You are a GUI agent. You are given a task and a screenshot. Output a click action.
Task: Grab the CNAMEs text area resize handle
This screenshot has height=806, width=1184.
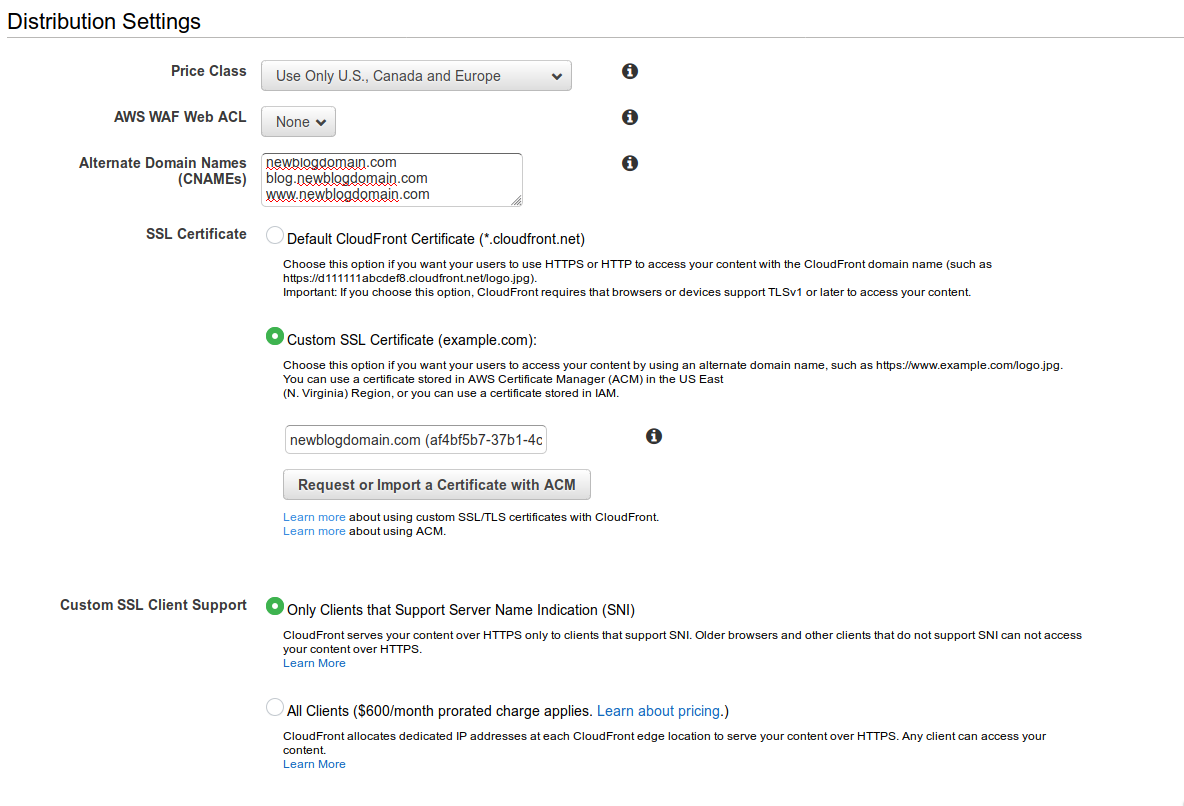pos(516,200)
